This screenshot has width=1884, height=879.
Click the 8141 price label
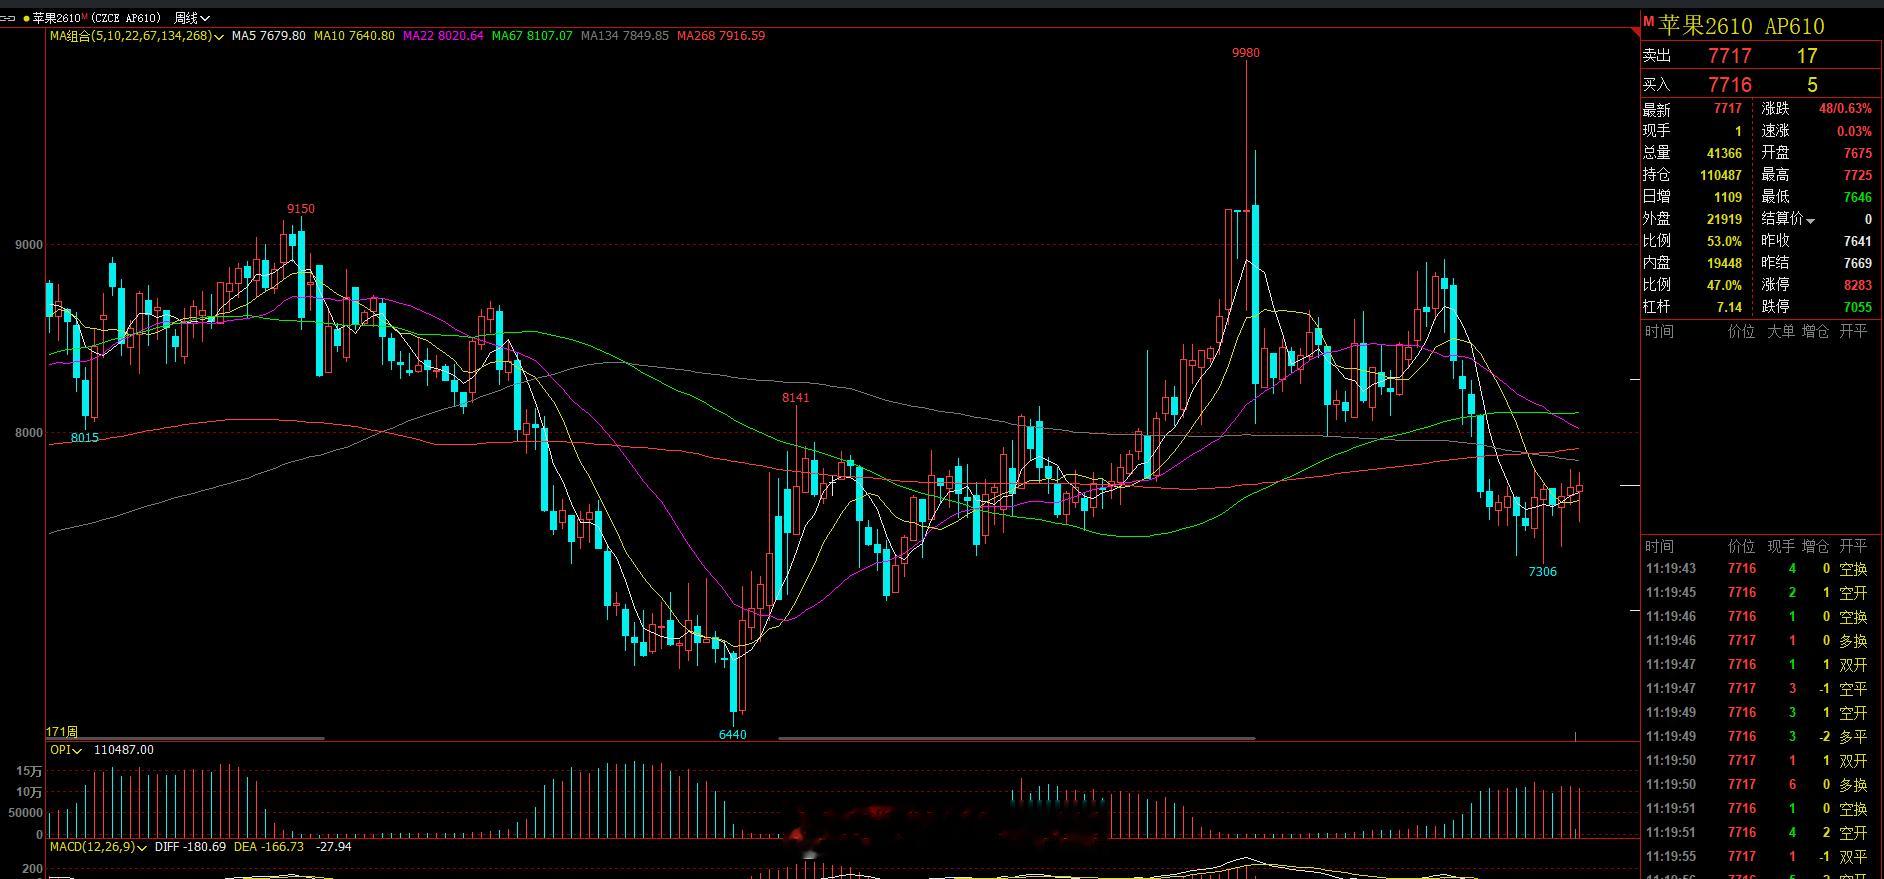(796, 398)
